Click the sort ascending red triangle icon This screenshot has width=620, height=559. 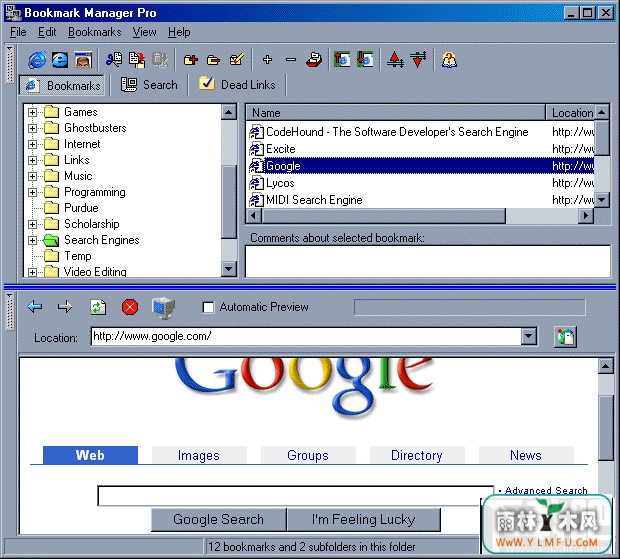pos(395,60)
